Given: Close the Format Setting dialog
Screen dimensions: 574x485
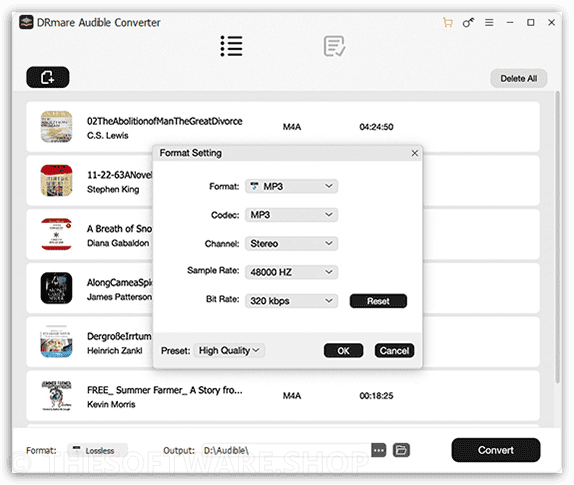Looking at the screenshot, I should (x=414, y=153).
